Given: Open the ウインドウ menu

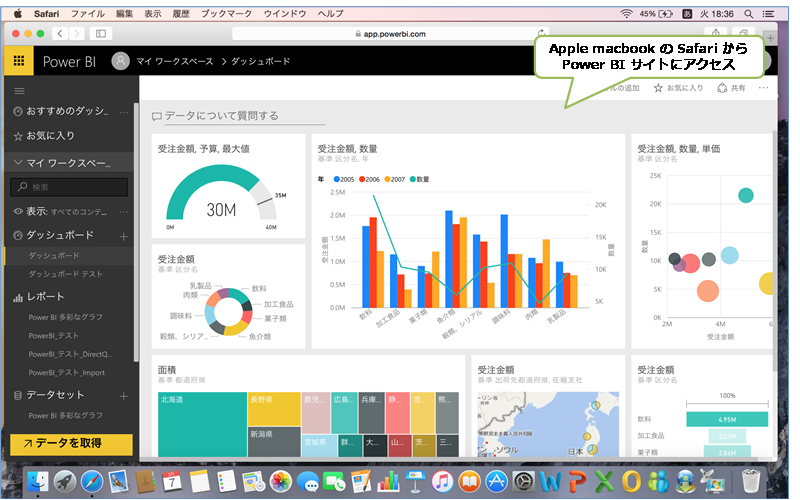Looking at the screenshot, I should [x=285, y=14].
